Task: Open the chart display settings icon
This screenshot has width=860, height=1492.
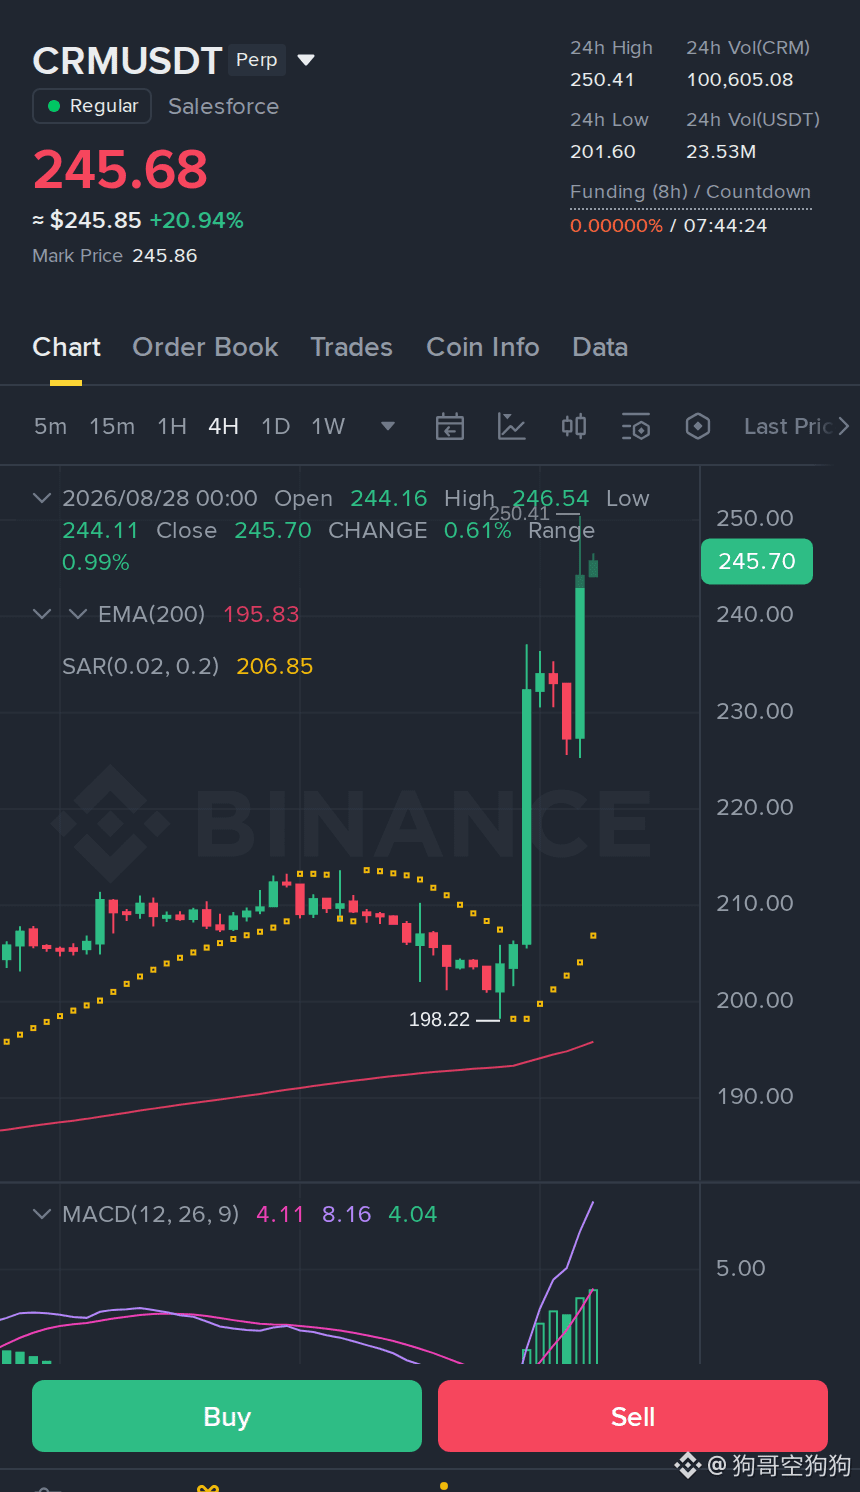Action: (636, 427)
